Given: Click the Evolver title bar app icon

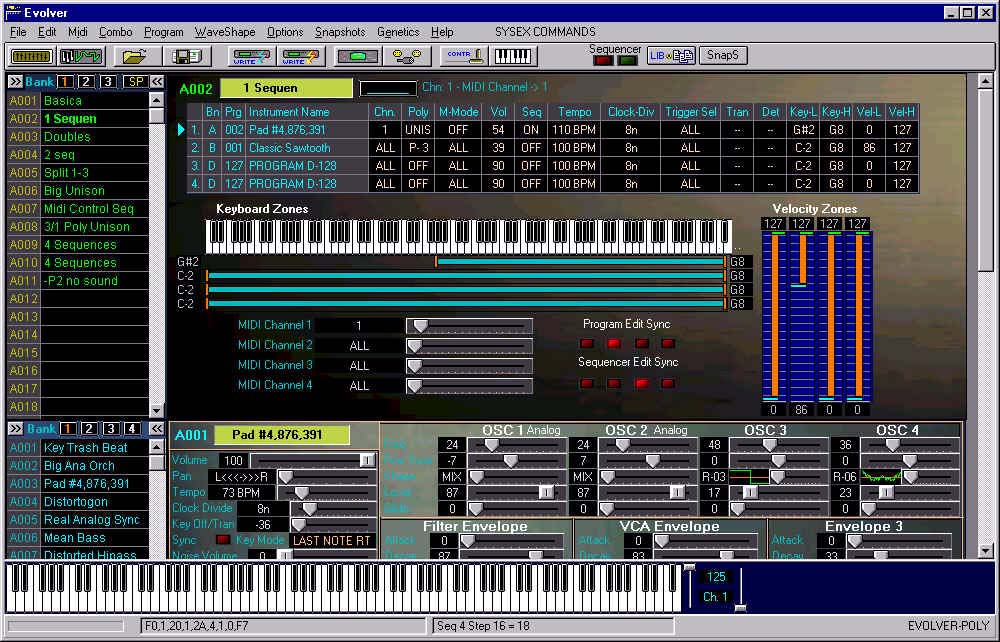Looking at the screenshot, I should [x=13, y=12].
